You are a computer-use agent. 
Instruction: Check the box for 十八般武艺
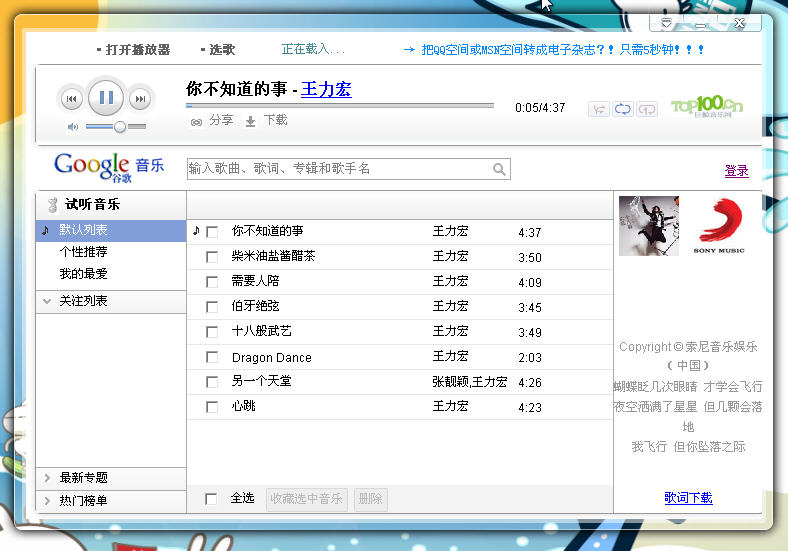(x=212, y=332)
